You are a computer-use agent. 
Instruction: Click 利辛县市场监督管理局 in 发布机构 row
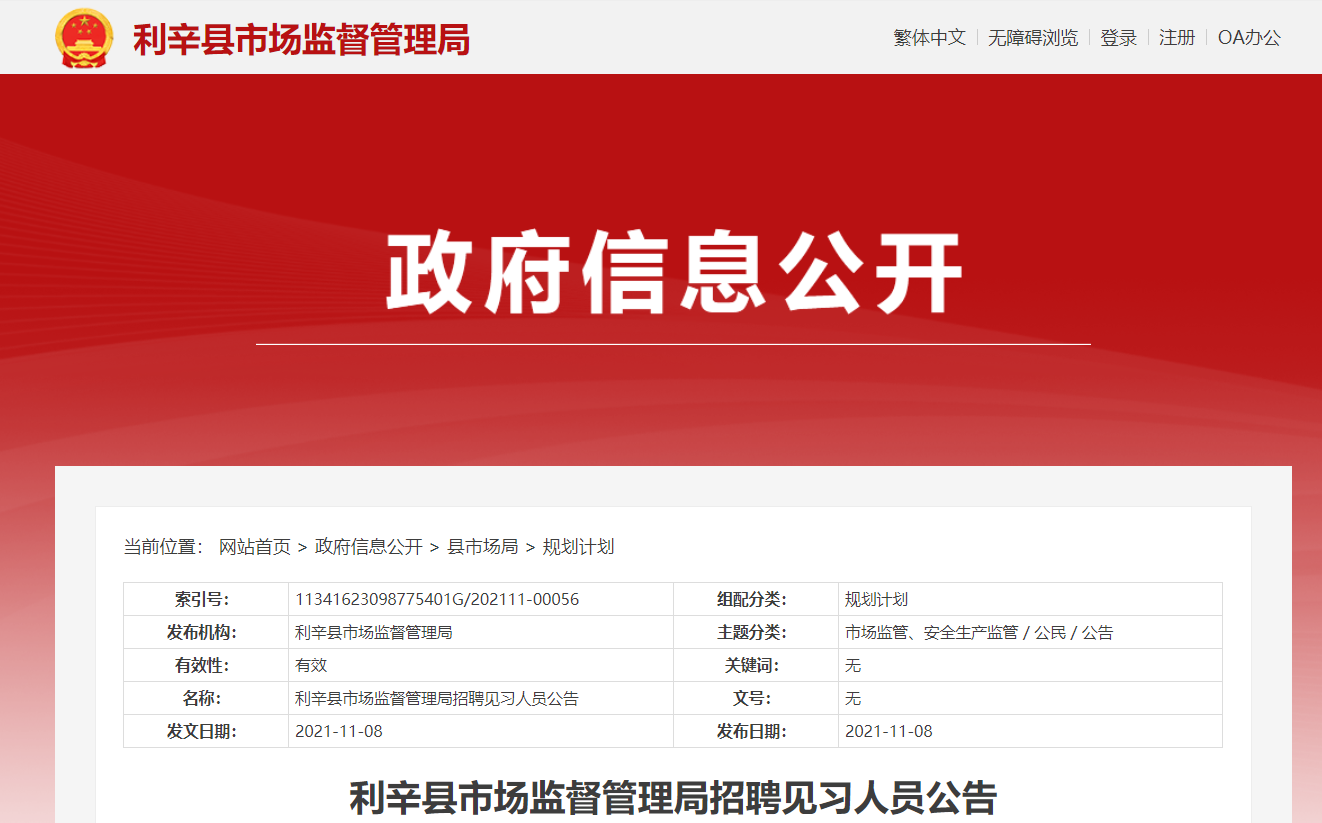(x=374, y=633)
